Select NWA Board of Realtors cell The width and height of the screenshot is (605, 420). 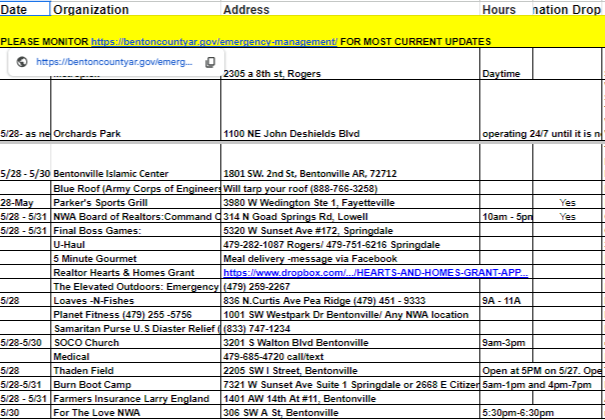click(x=136, y=216)
